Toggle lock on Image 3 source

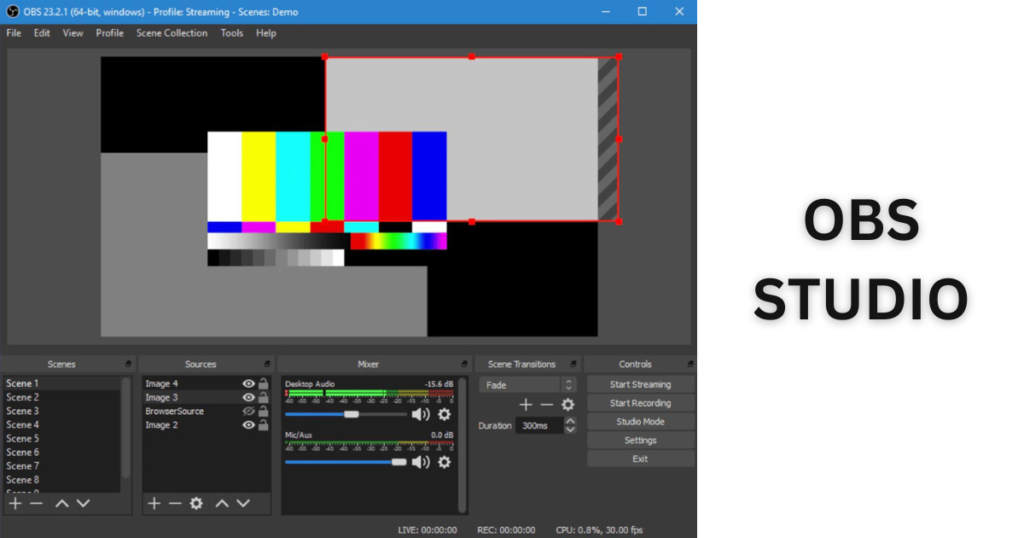pyautogui.click(x=263, y=398)
